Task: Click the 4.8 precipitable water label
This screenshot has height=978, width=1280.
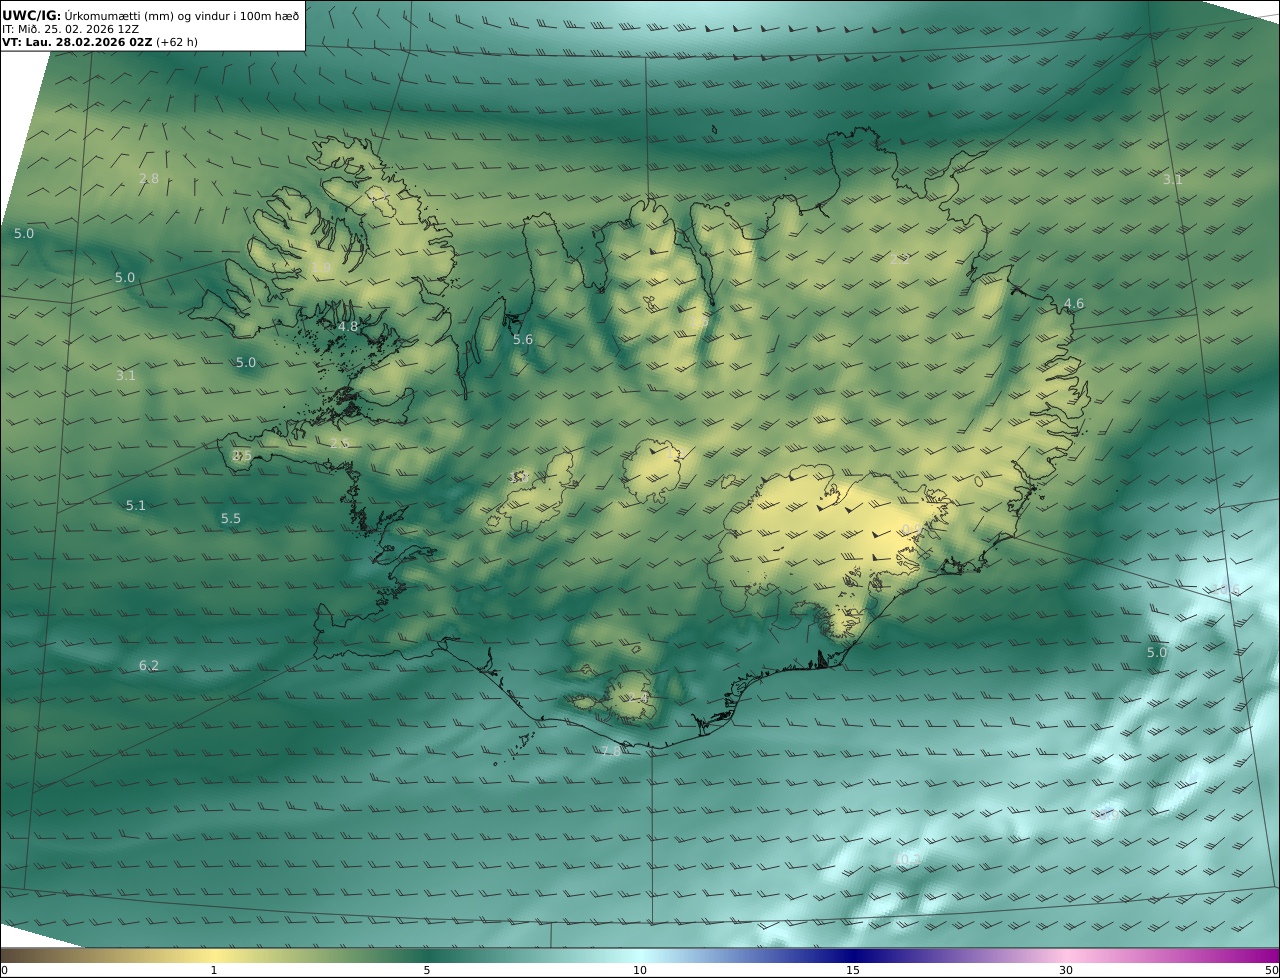Action: pyautogui.click(x=348, y=327)
